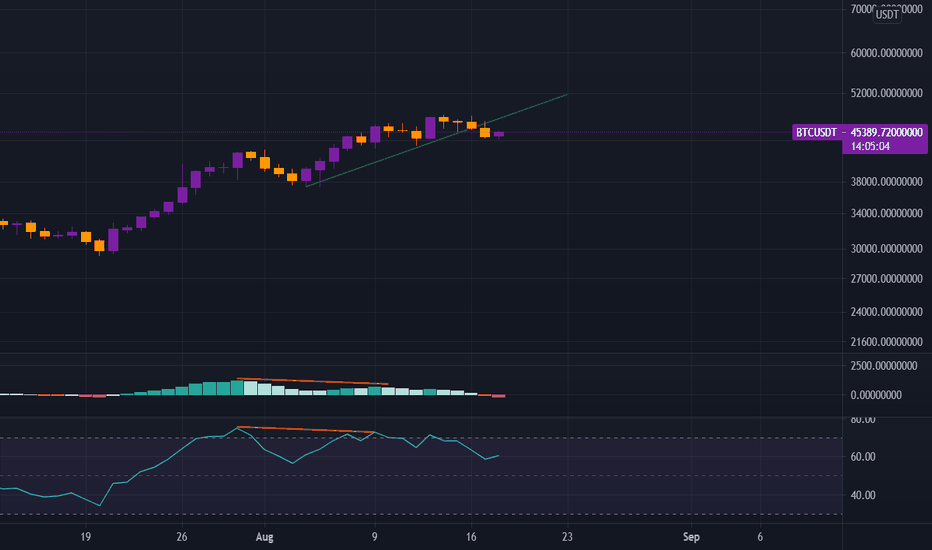Viewport: 932px width, 550px height.
Task: Click the 0.00000000 MACD zero label
Action: coord(876,395)
